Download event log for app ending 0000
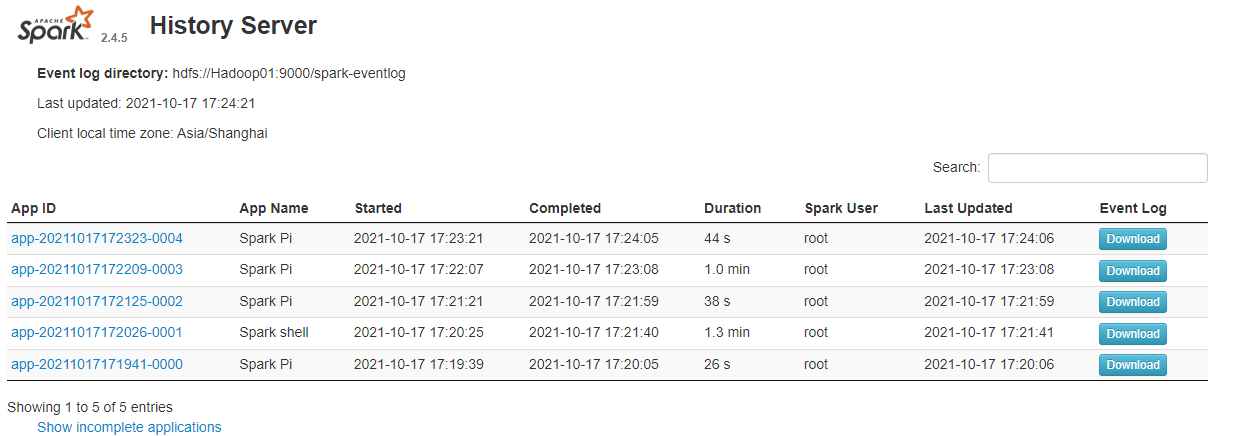Image resolution: width=1244 pixels, height=436 pixels. coord(1132,365)
